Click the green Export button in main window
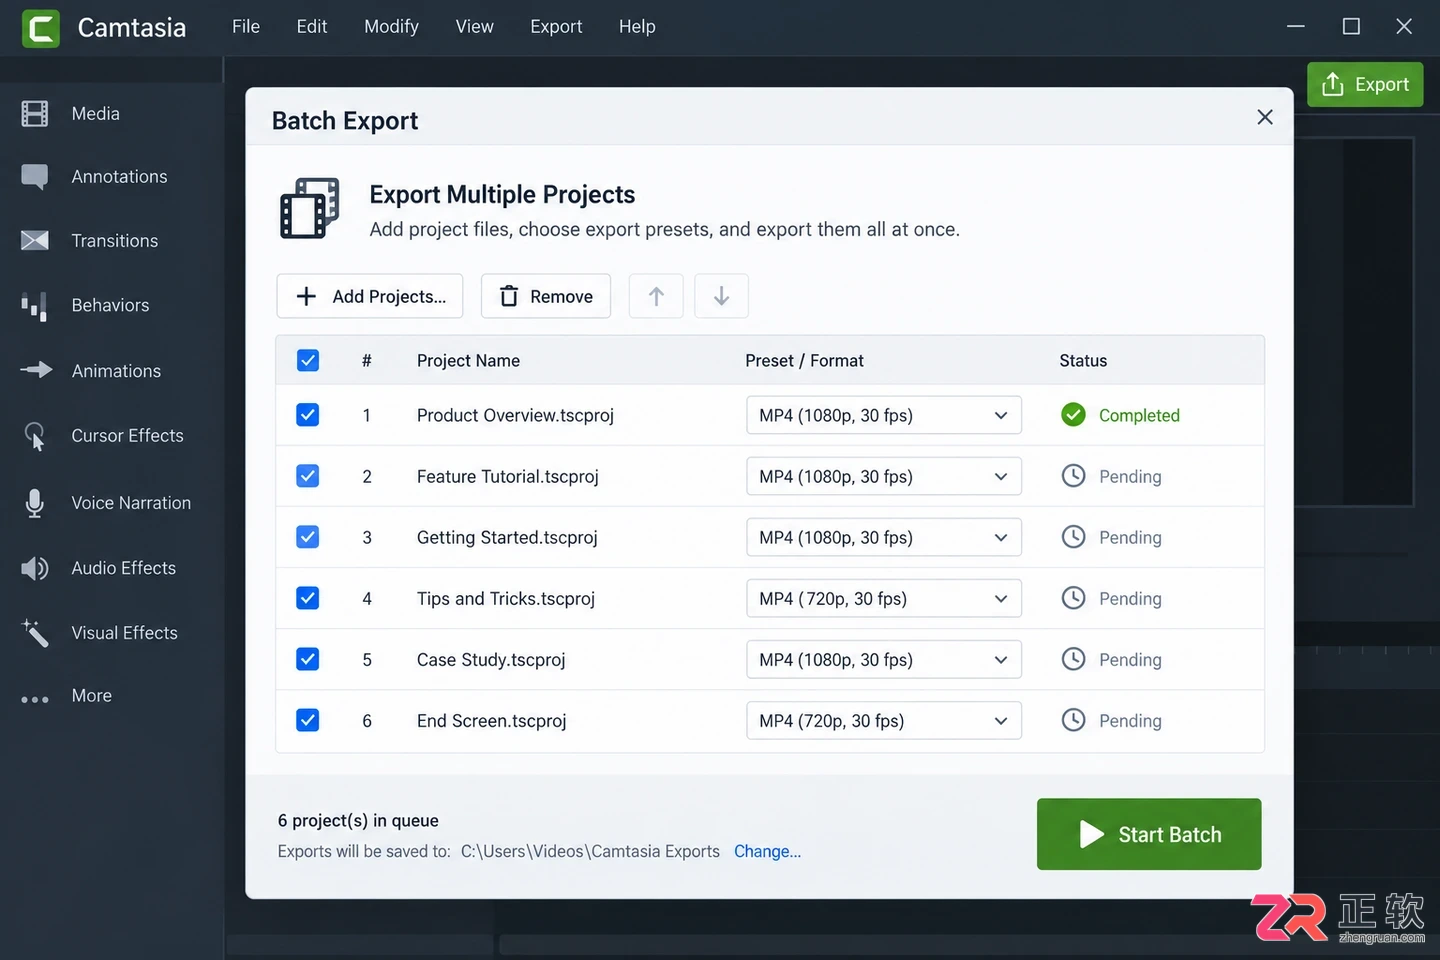Screen dimensions: 1440x960 (1365, 84)
